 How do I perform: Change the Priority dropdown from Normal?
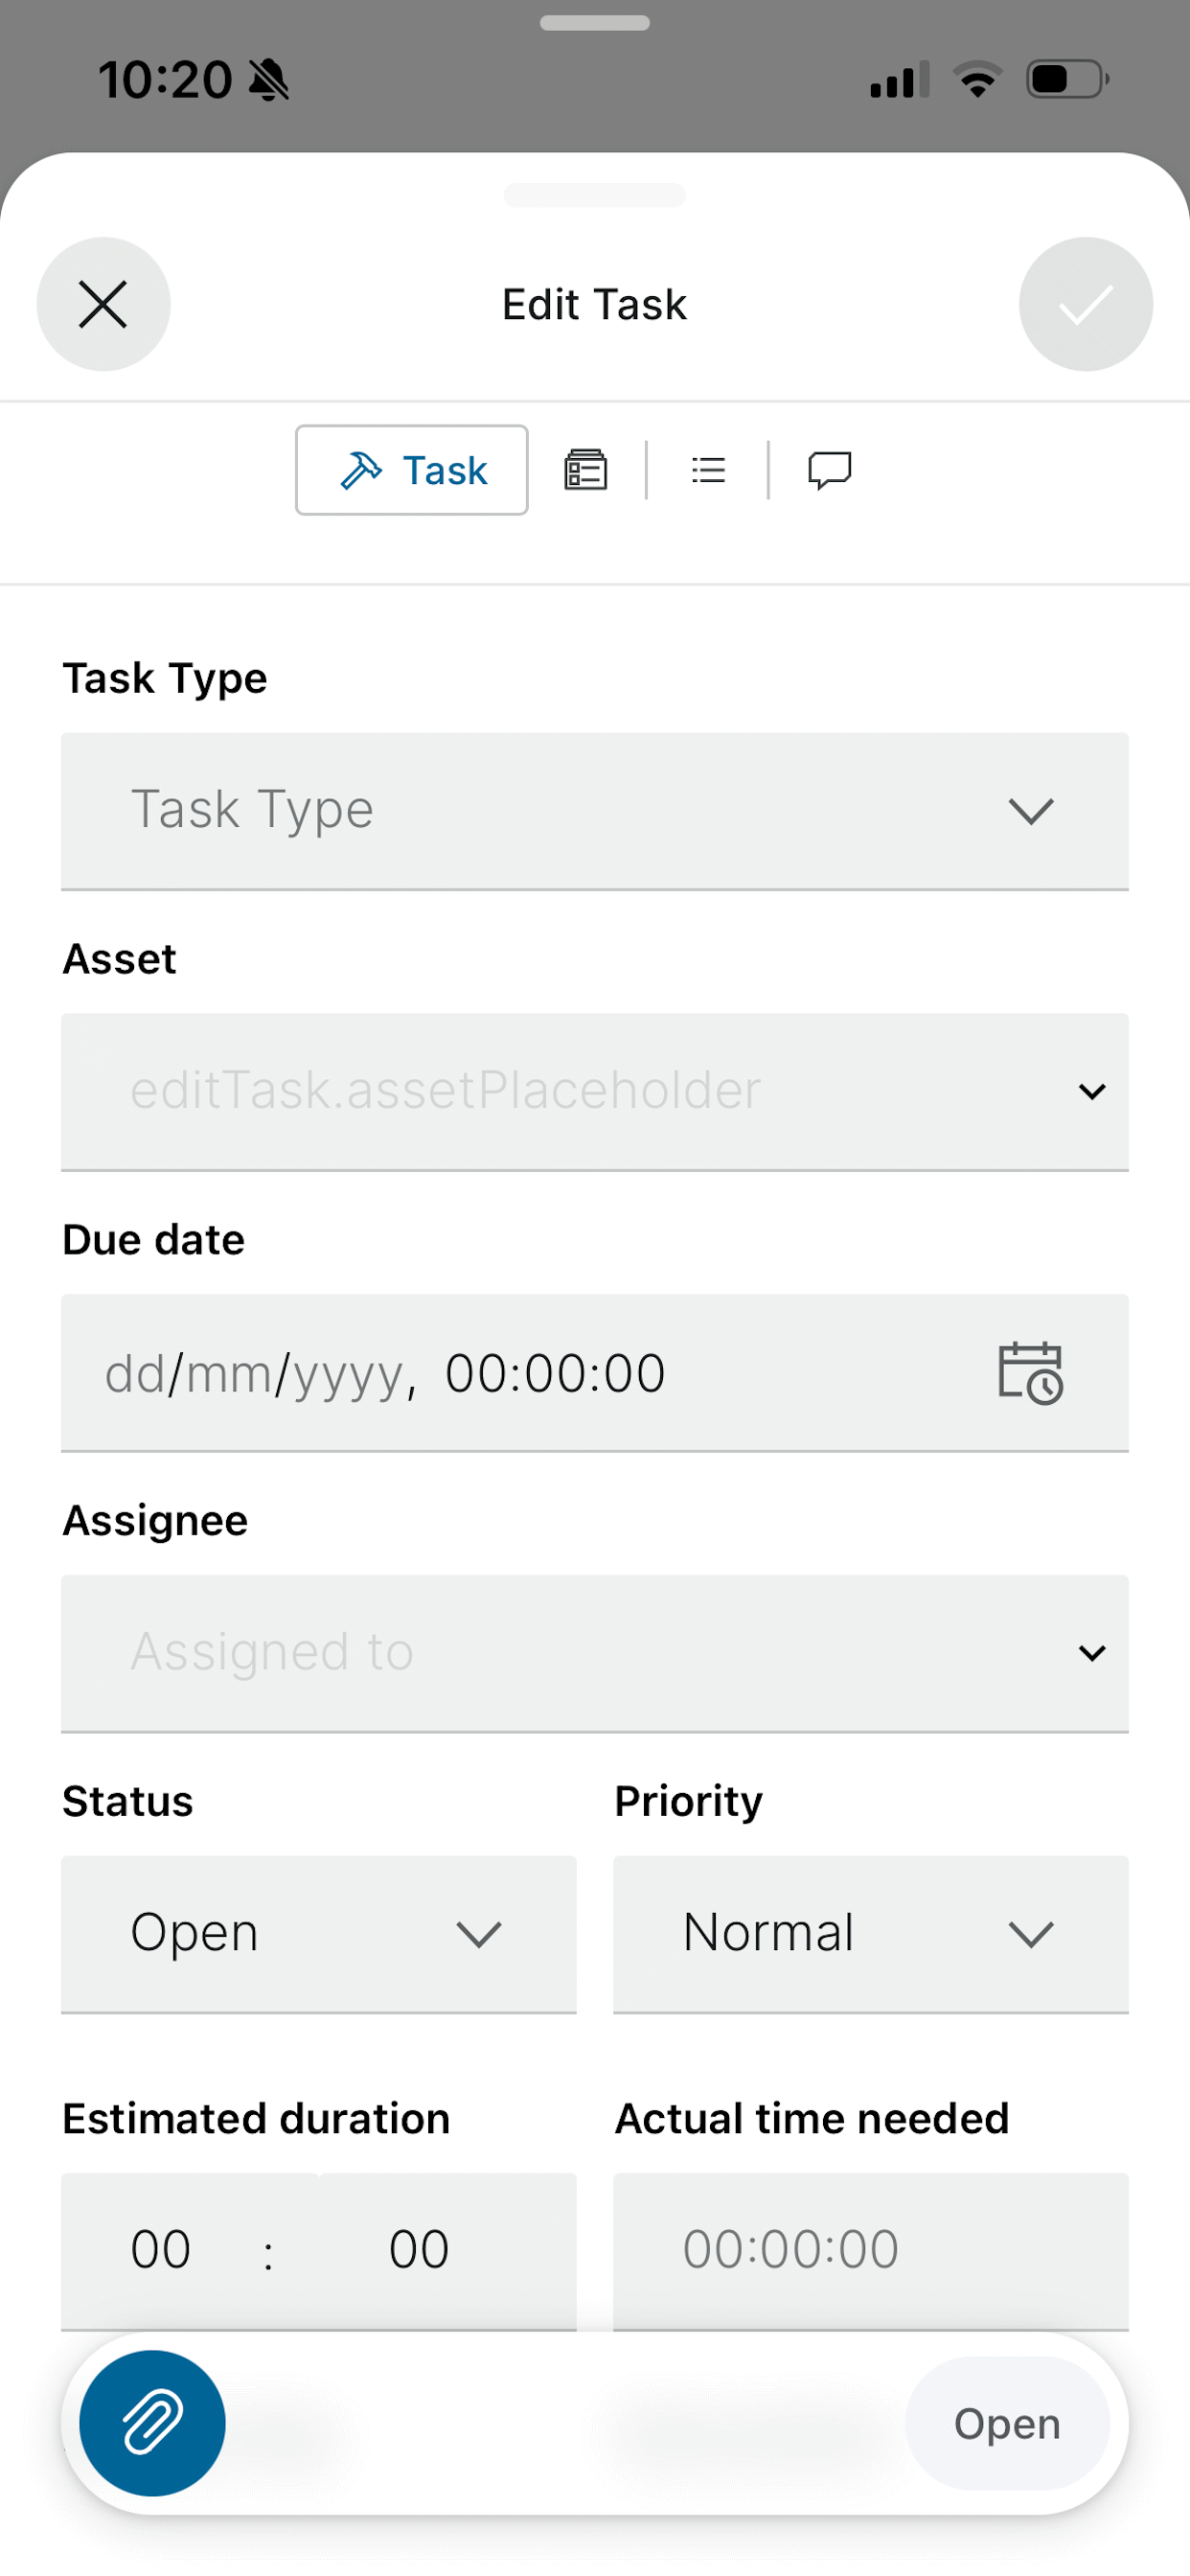point(871,1934)
